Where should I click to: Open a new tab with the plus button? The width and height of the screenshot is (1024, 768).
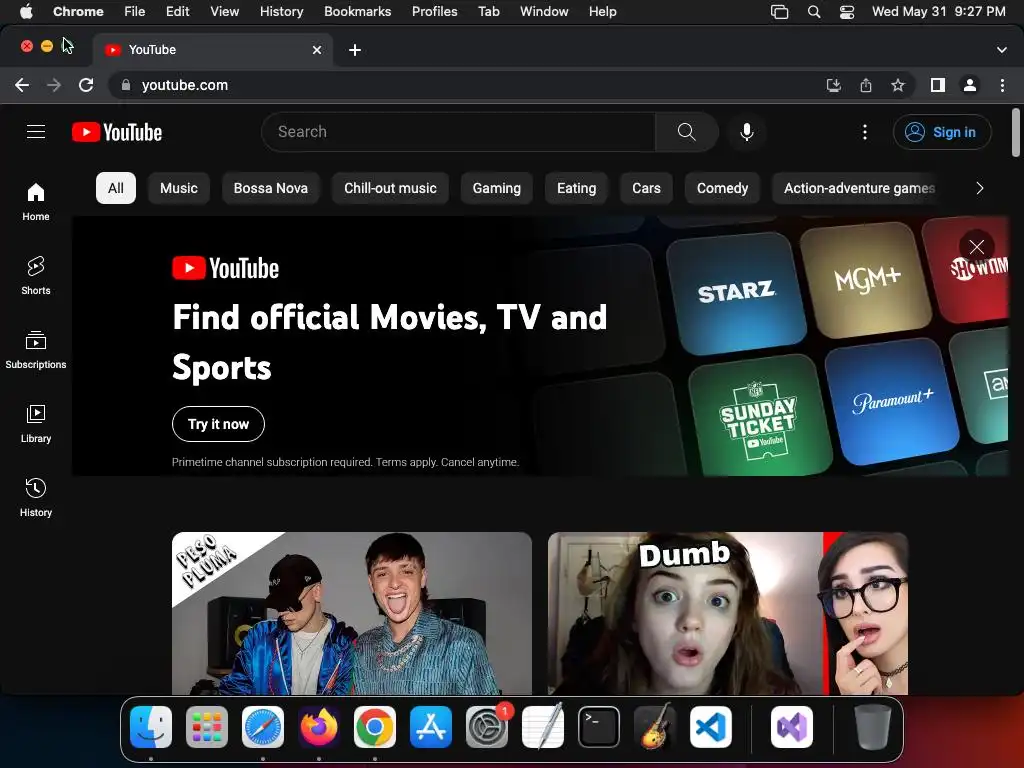point(355,50)
